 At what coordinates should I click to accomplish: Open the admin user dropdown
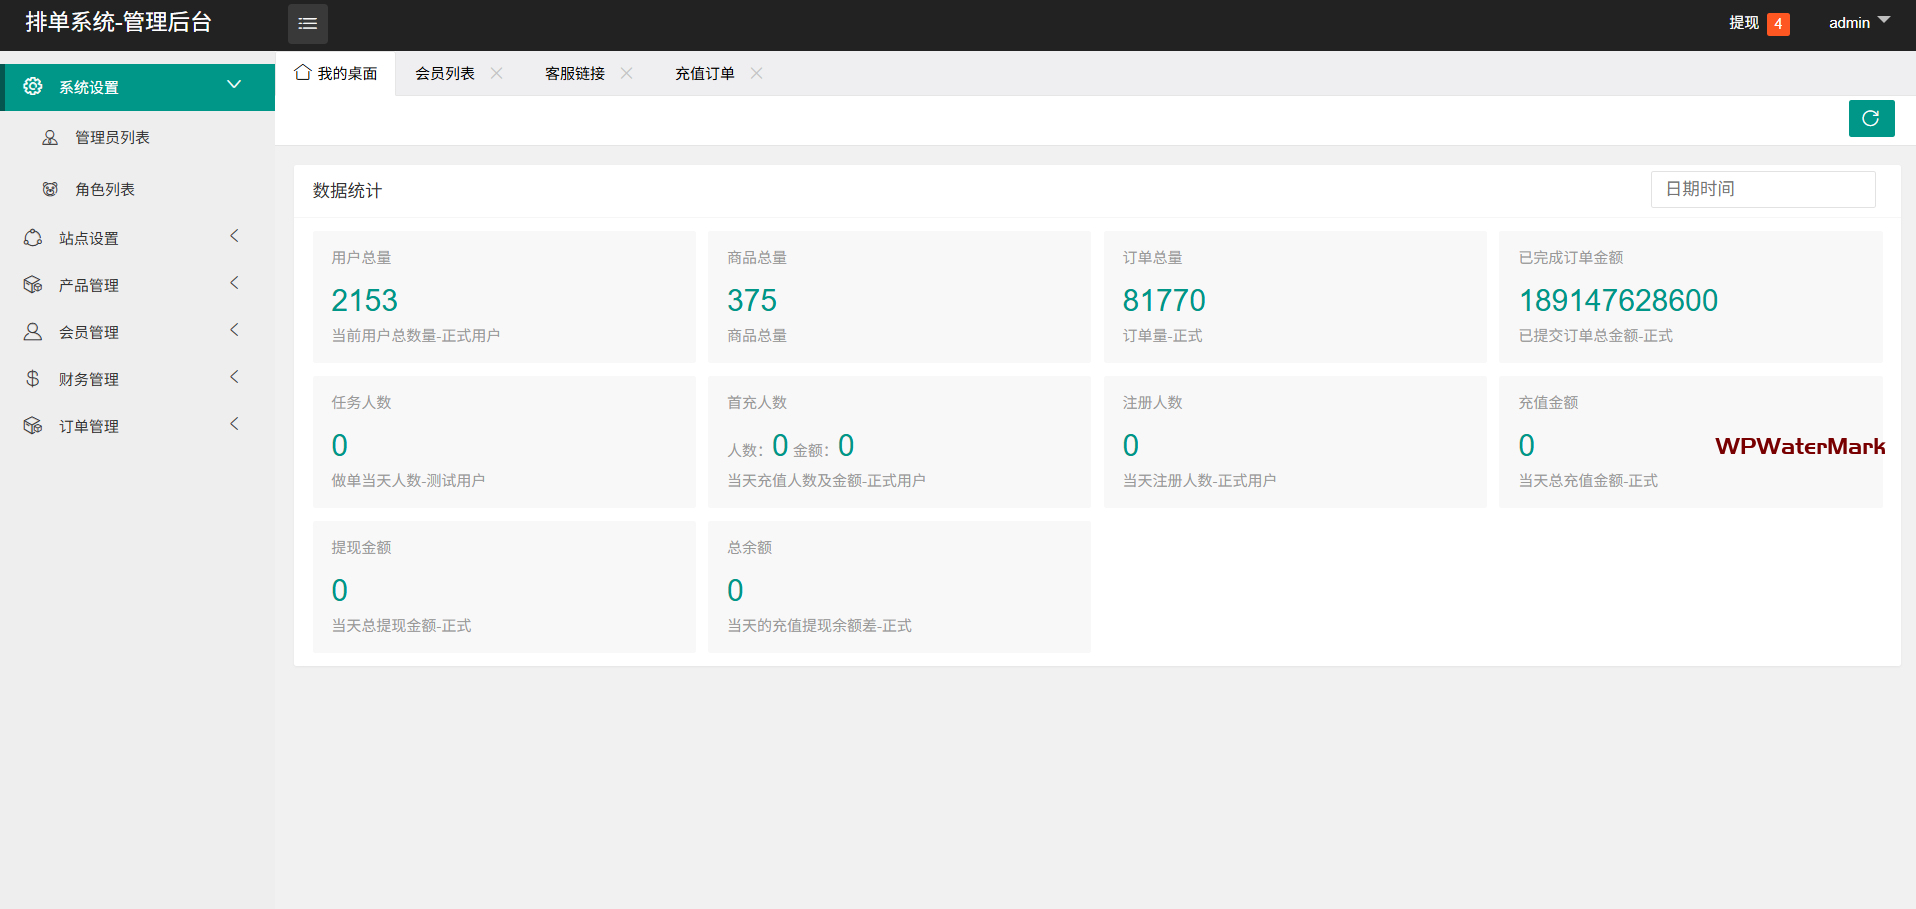pos(1858,23)
